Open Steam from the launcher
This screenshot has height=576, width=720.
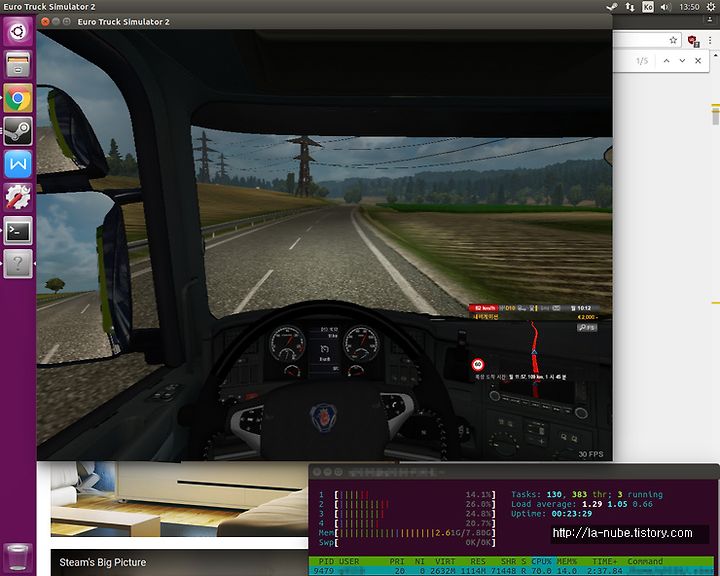coord(18,131)
